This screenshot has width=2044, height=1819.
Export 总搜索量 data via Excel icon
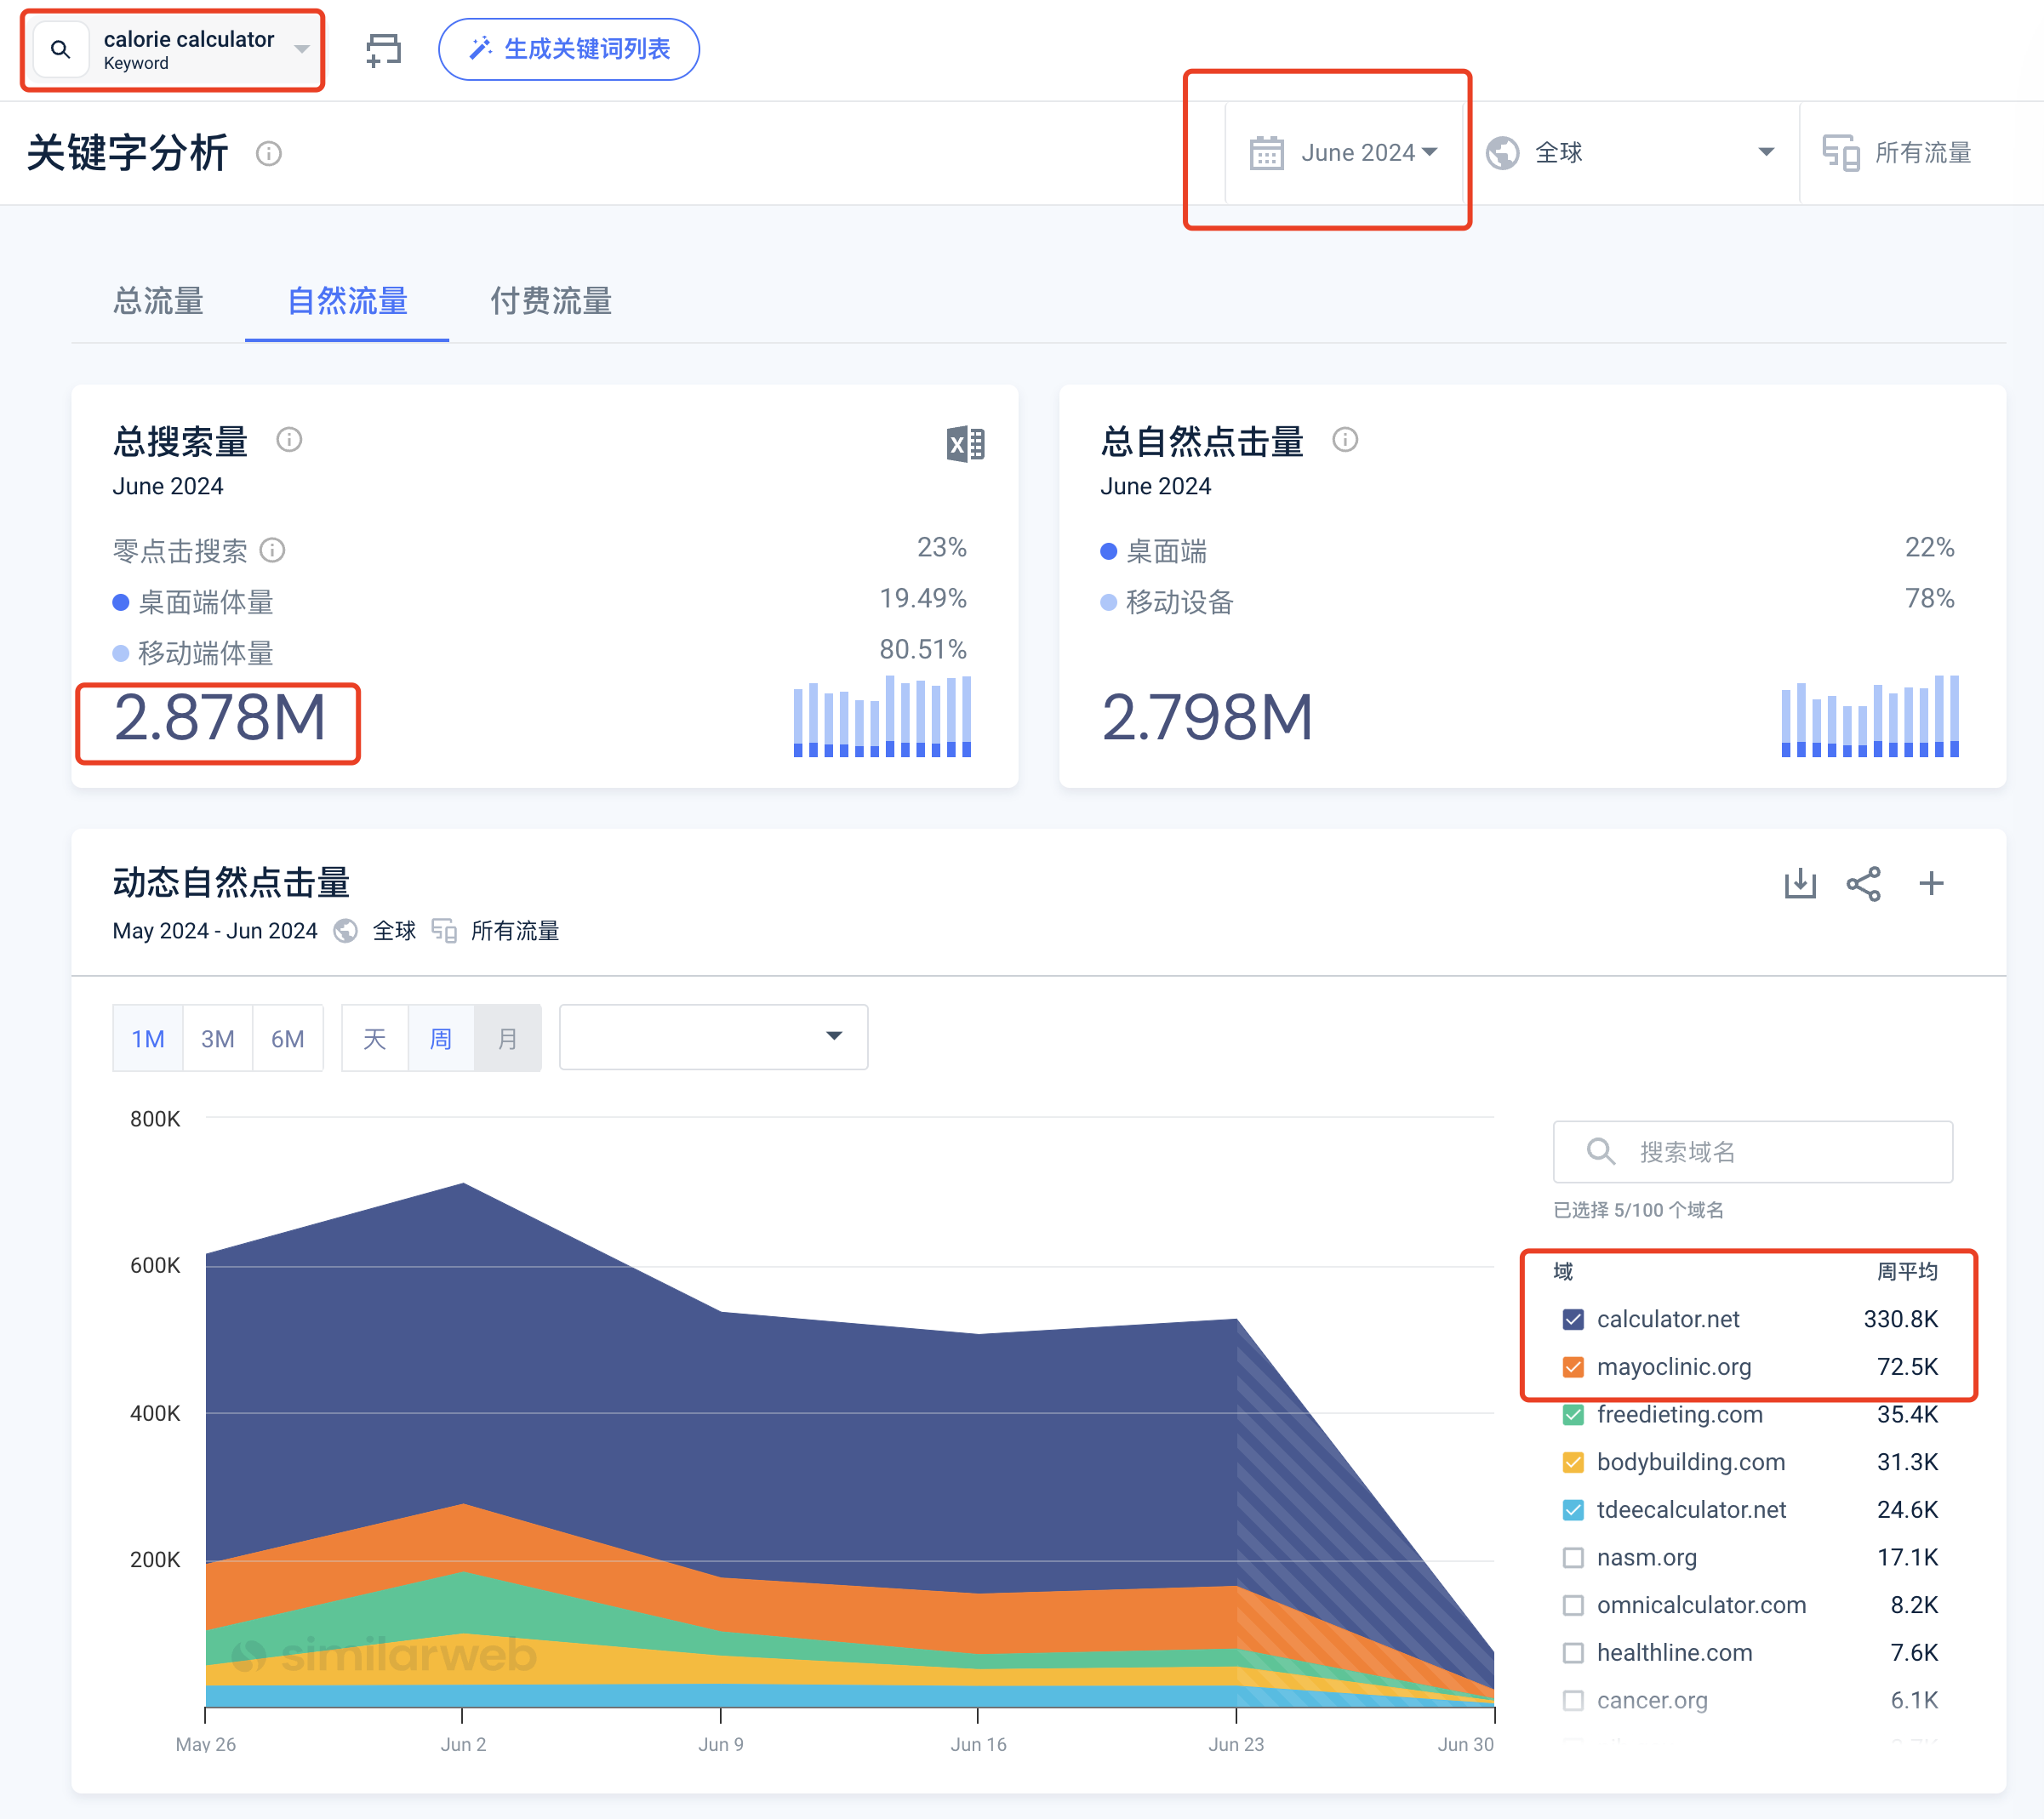point(965,443)
